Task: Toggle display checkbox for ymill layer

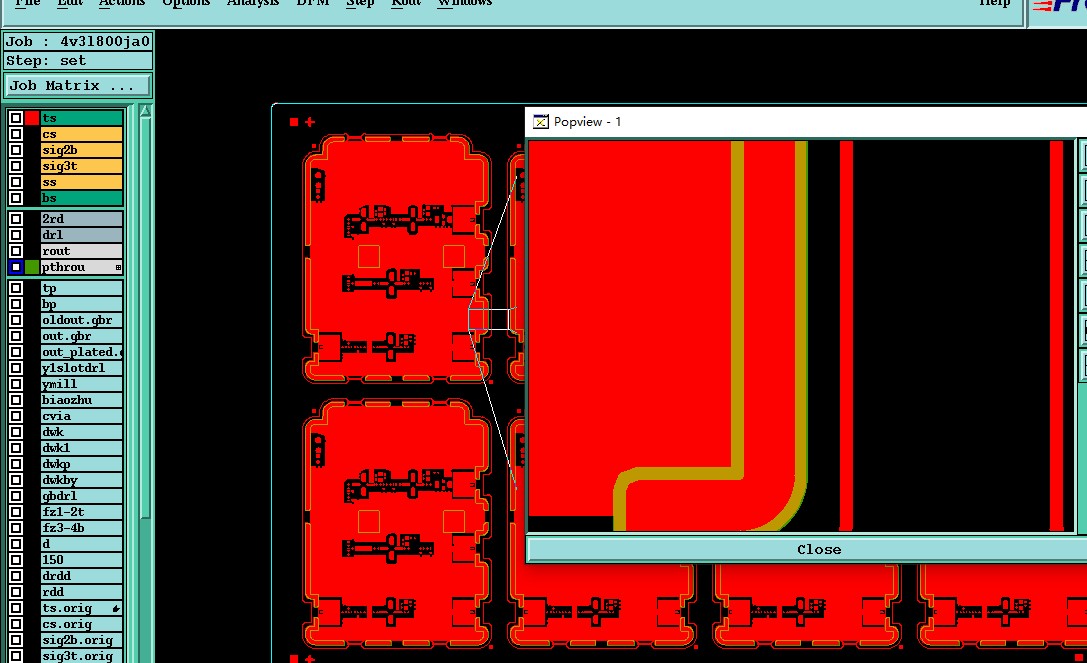Action: 16,384
